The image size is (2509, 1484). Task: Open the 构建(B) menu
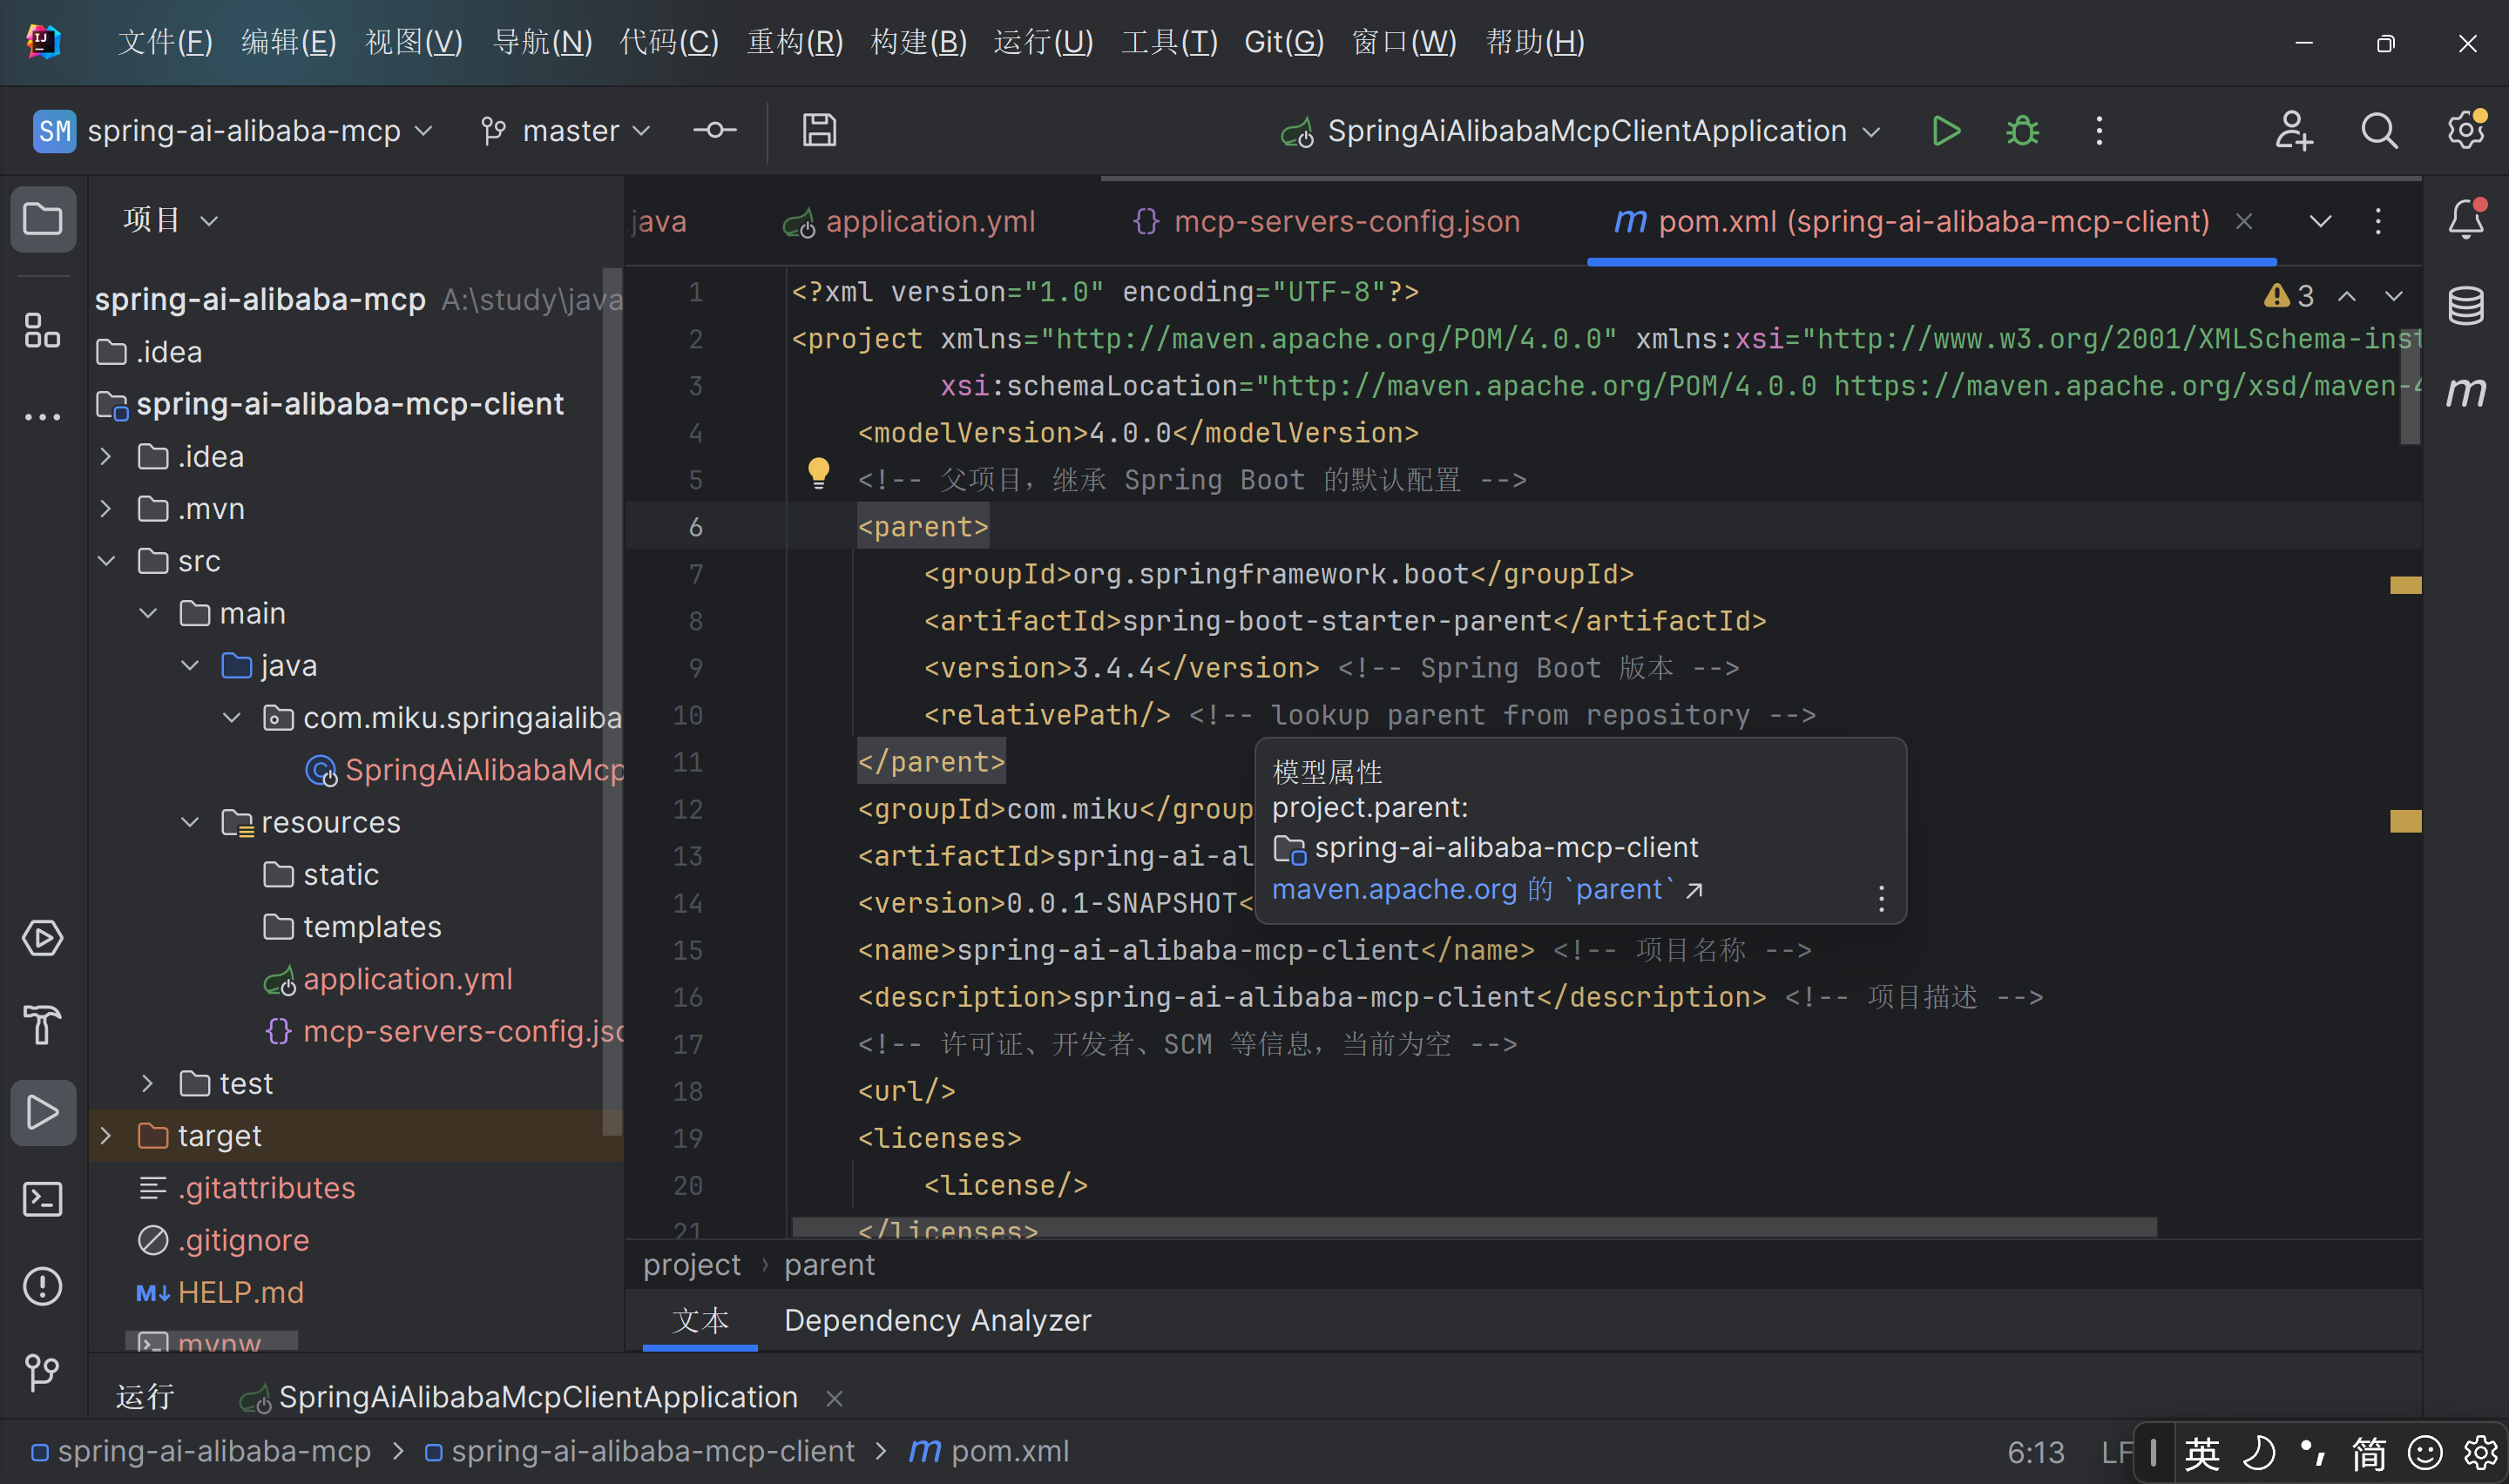coord(918,42)
